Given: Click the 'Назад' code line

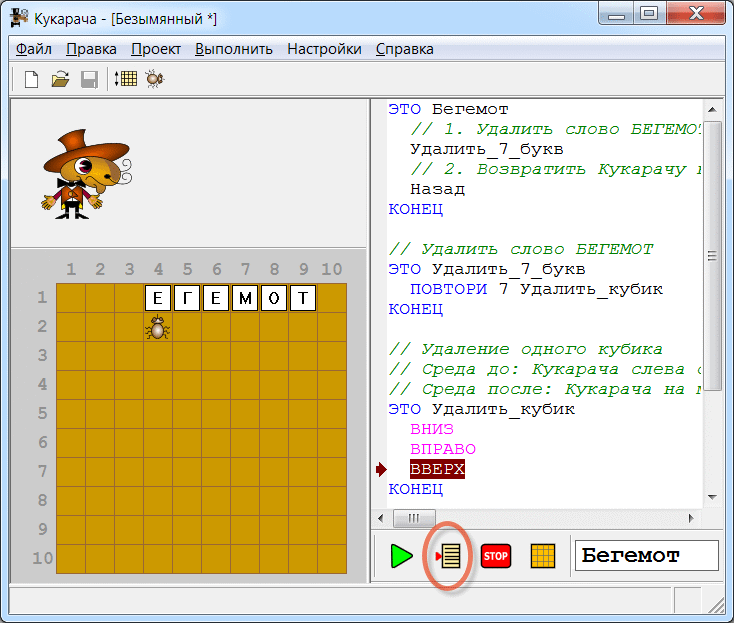Looking at the screenshot, I should tap(437, 190).
